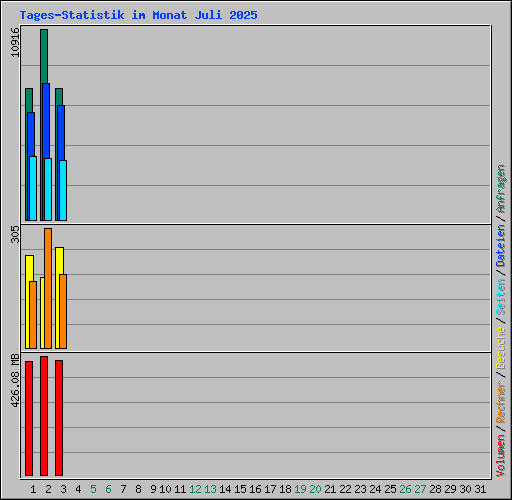Click day 31 on the x-axis

480,489
